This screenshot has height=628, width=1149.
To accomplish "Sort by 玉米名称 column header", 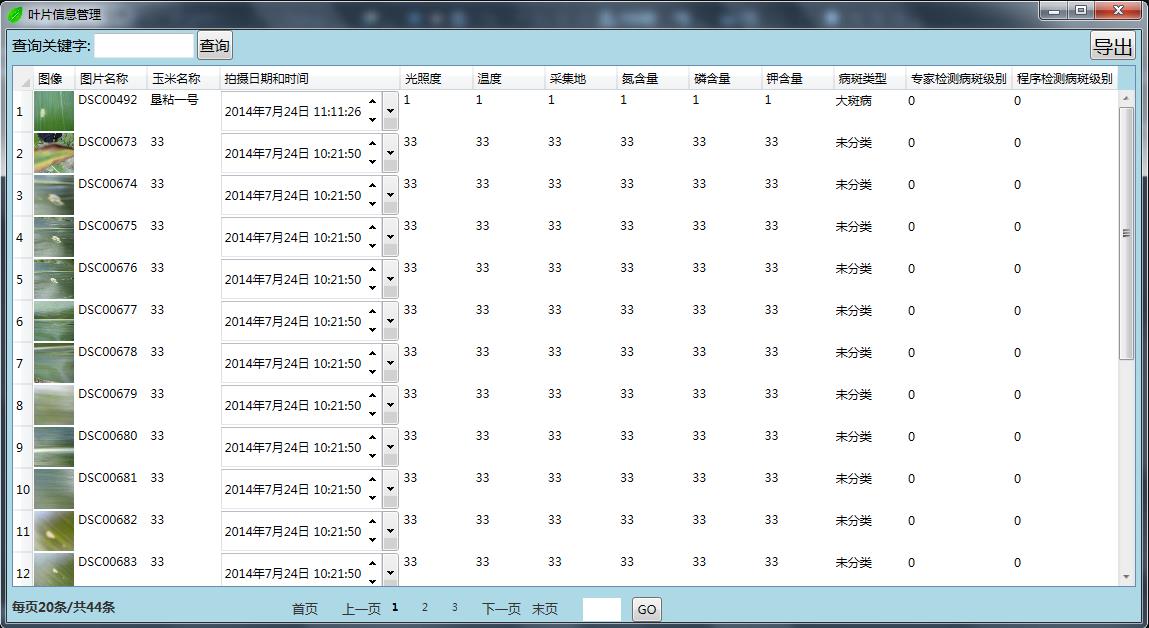I will (183, 78).
